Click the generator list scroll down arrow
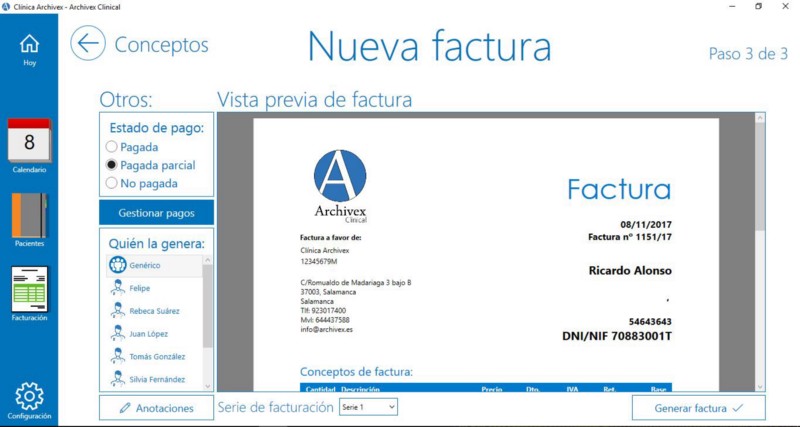 (x=208, y=387)
